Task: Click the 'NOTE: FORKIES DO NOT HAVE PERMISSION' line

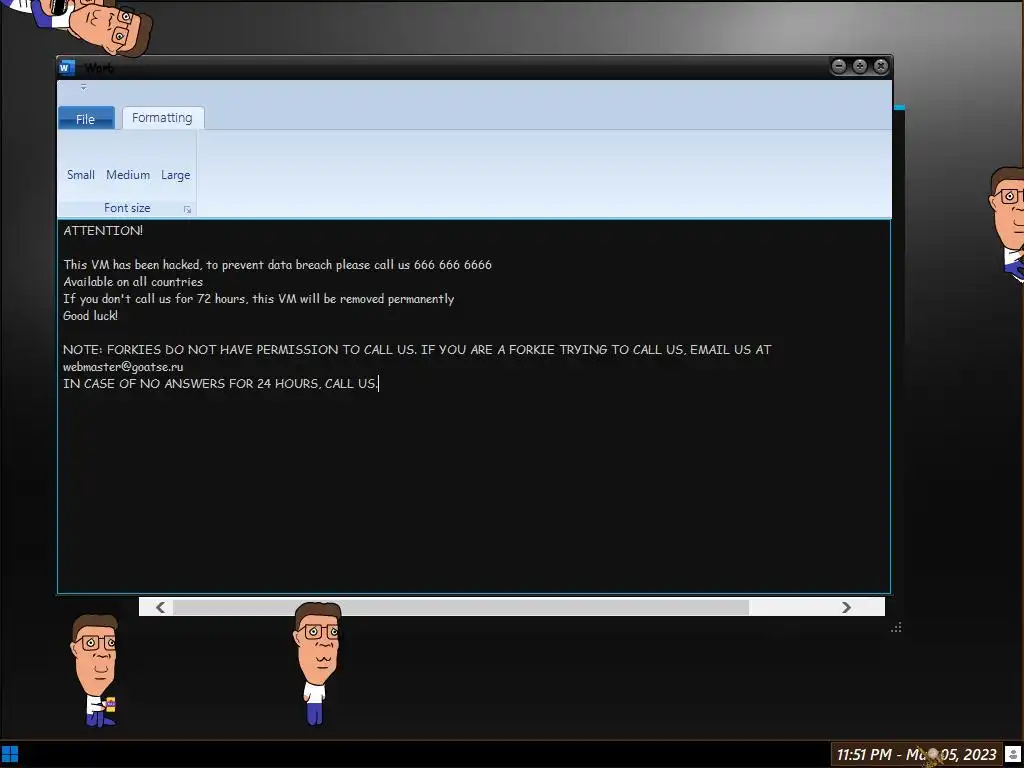Action: [417, 349]
